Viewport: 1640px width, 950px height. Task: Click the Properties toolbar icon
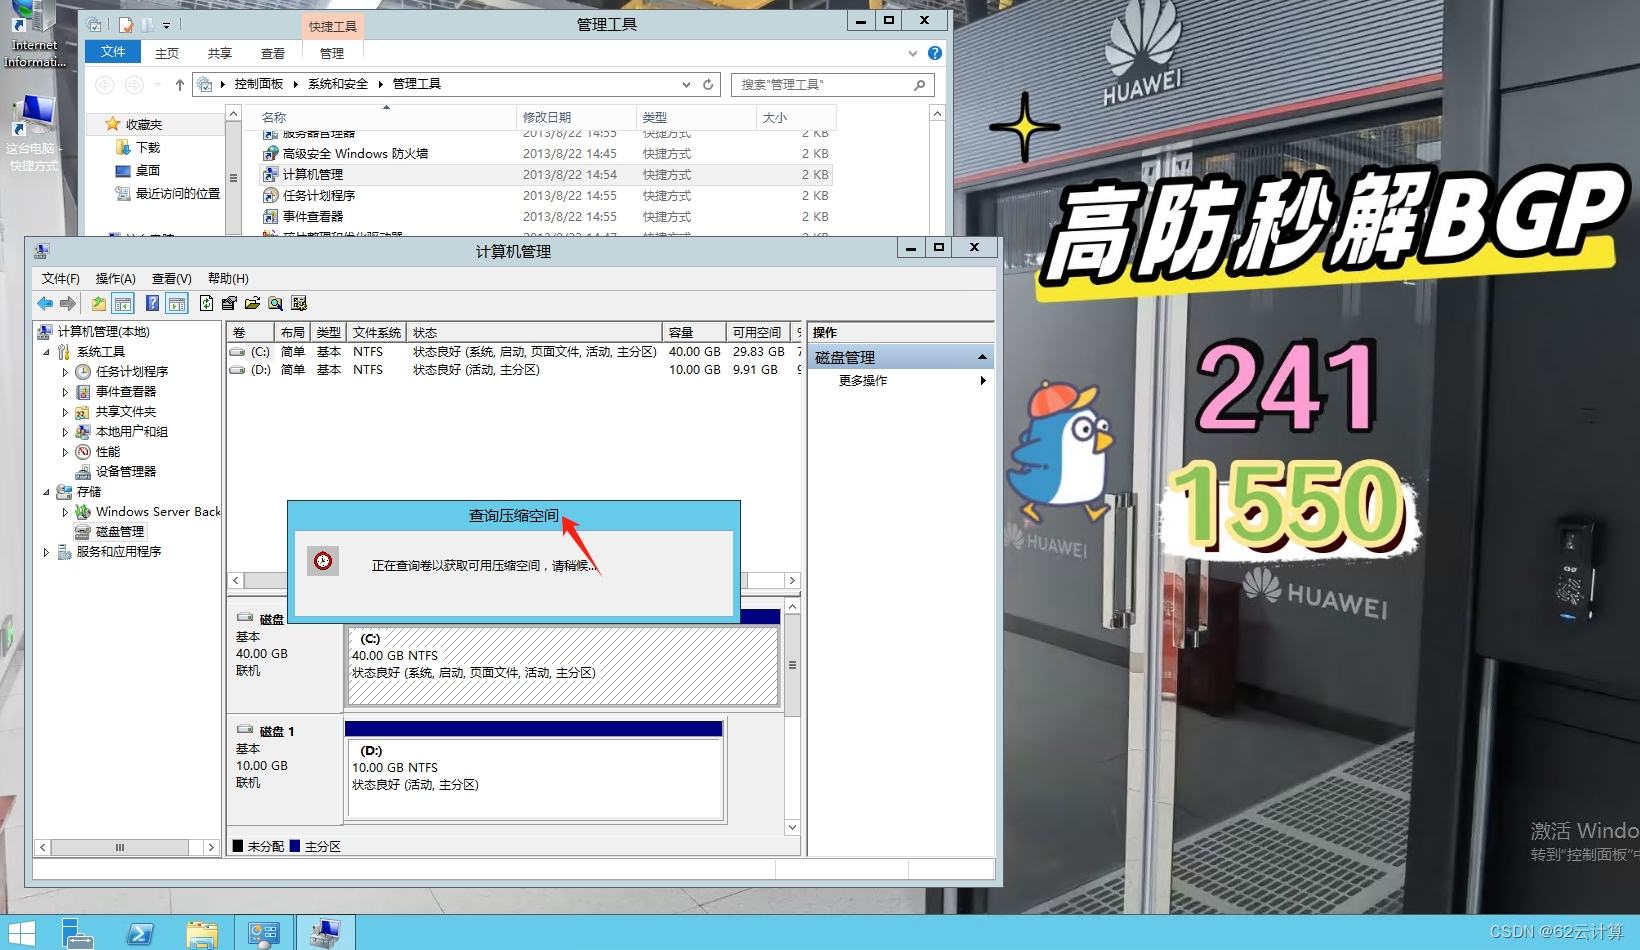coord(229,303)
